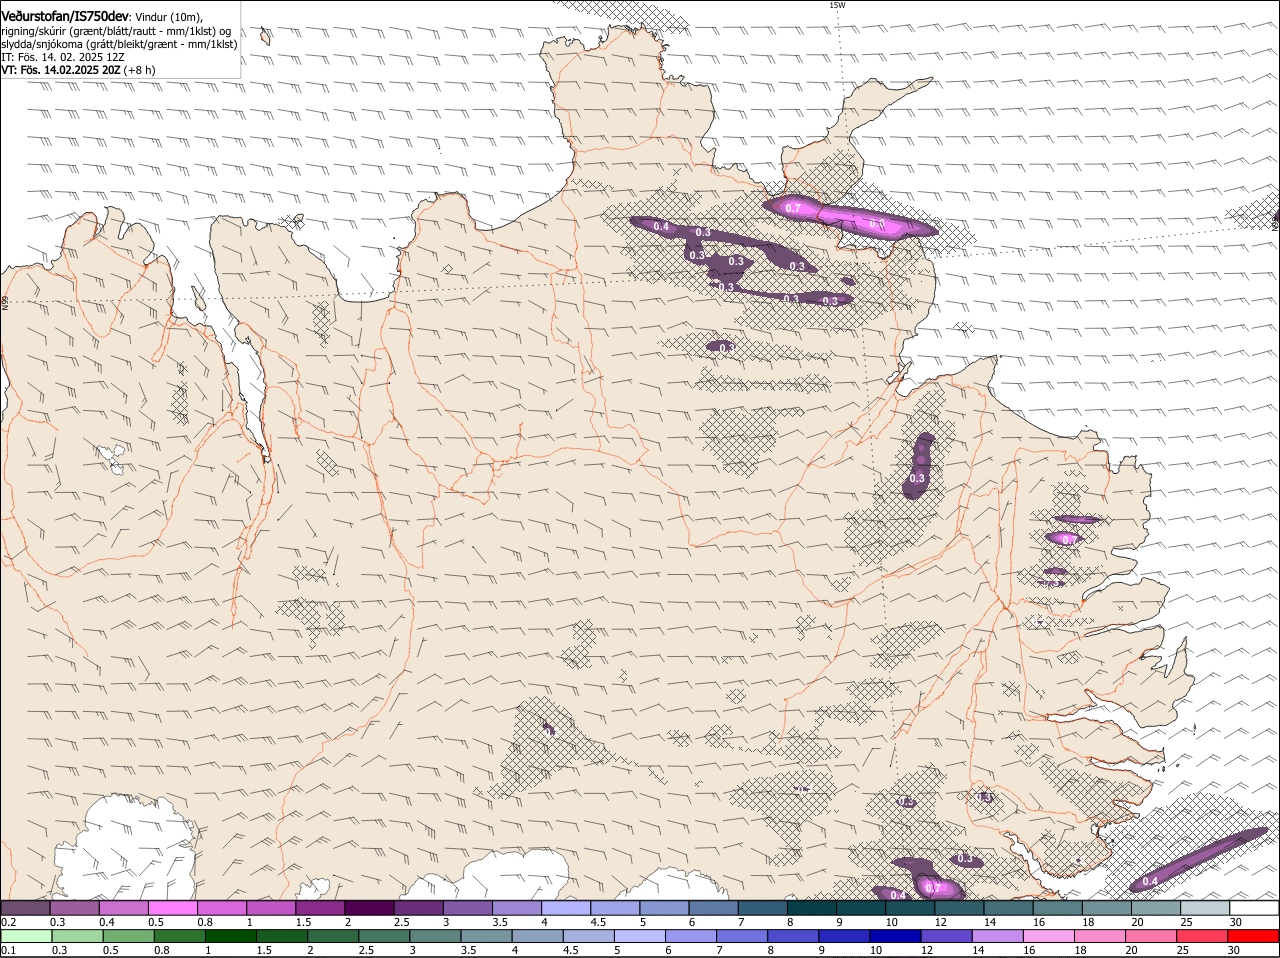Click the '0.7' value in the northern pink precipitation band

[793, 208]
